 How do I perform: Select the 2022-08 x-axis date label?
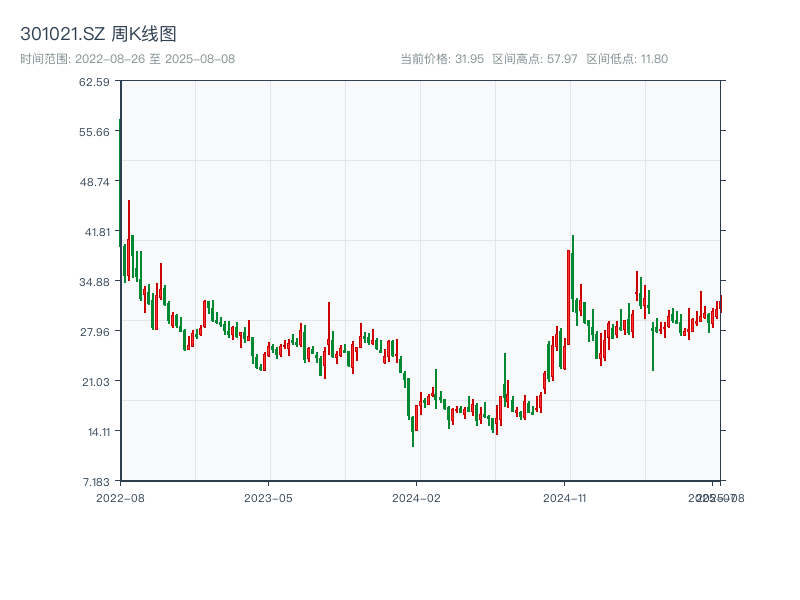[x=120, y=497]
